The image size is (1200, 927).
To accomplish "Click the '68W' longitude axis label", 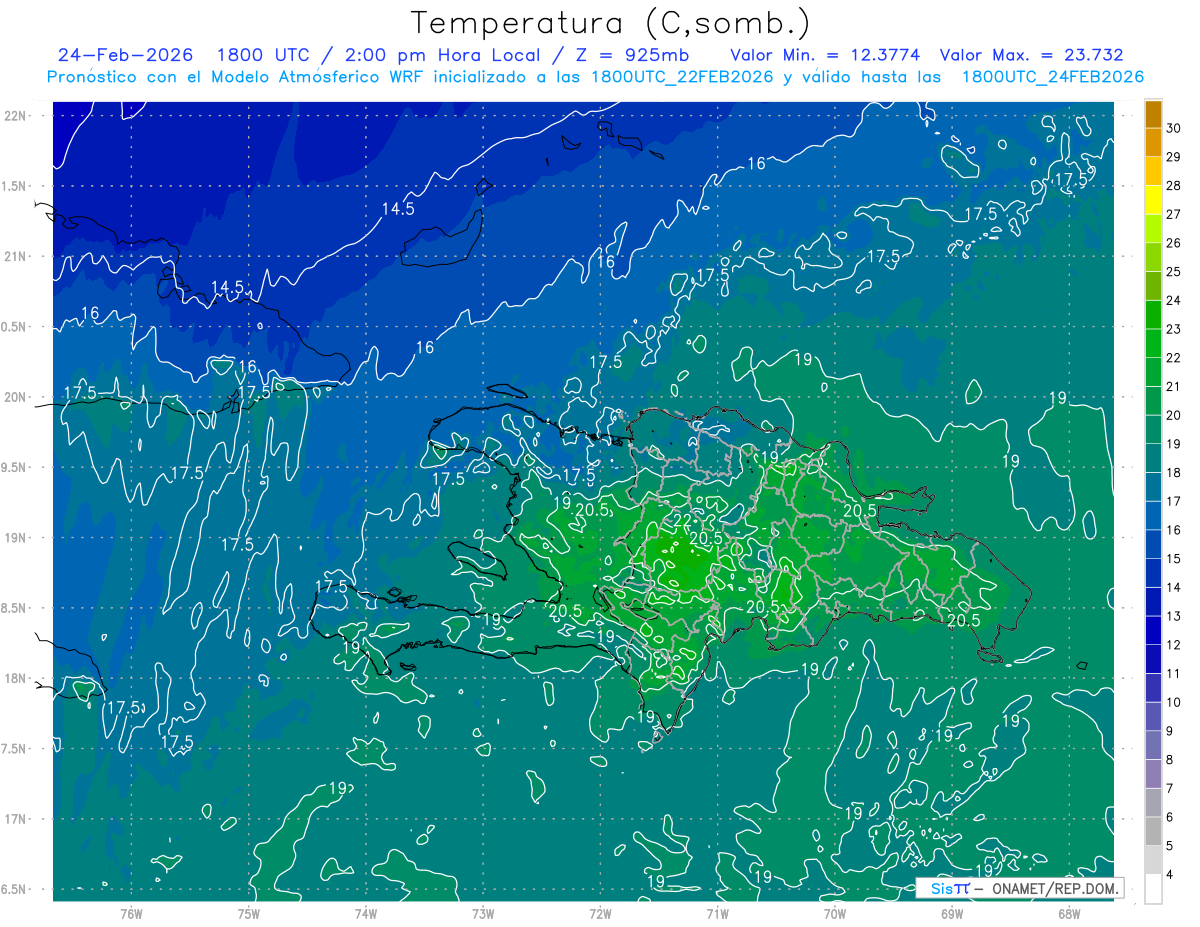I will click(1069, 913).
